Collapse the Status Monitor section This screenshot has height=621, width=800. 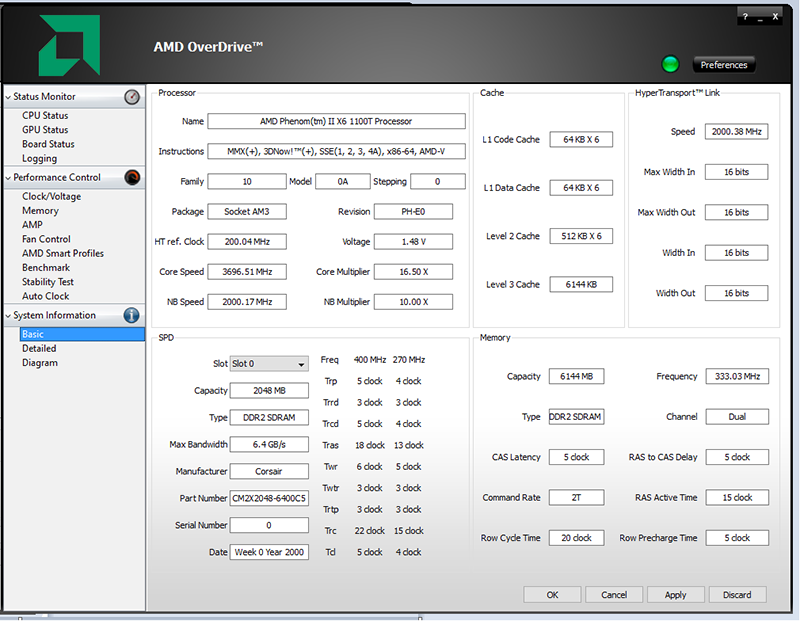coord(8,97)
